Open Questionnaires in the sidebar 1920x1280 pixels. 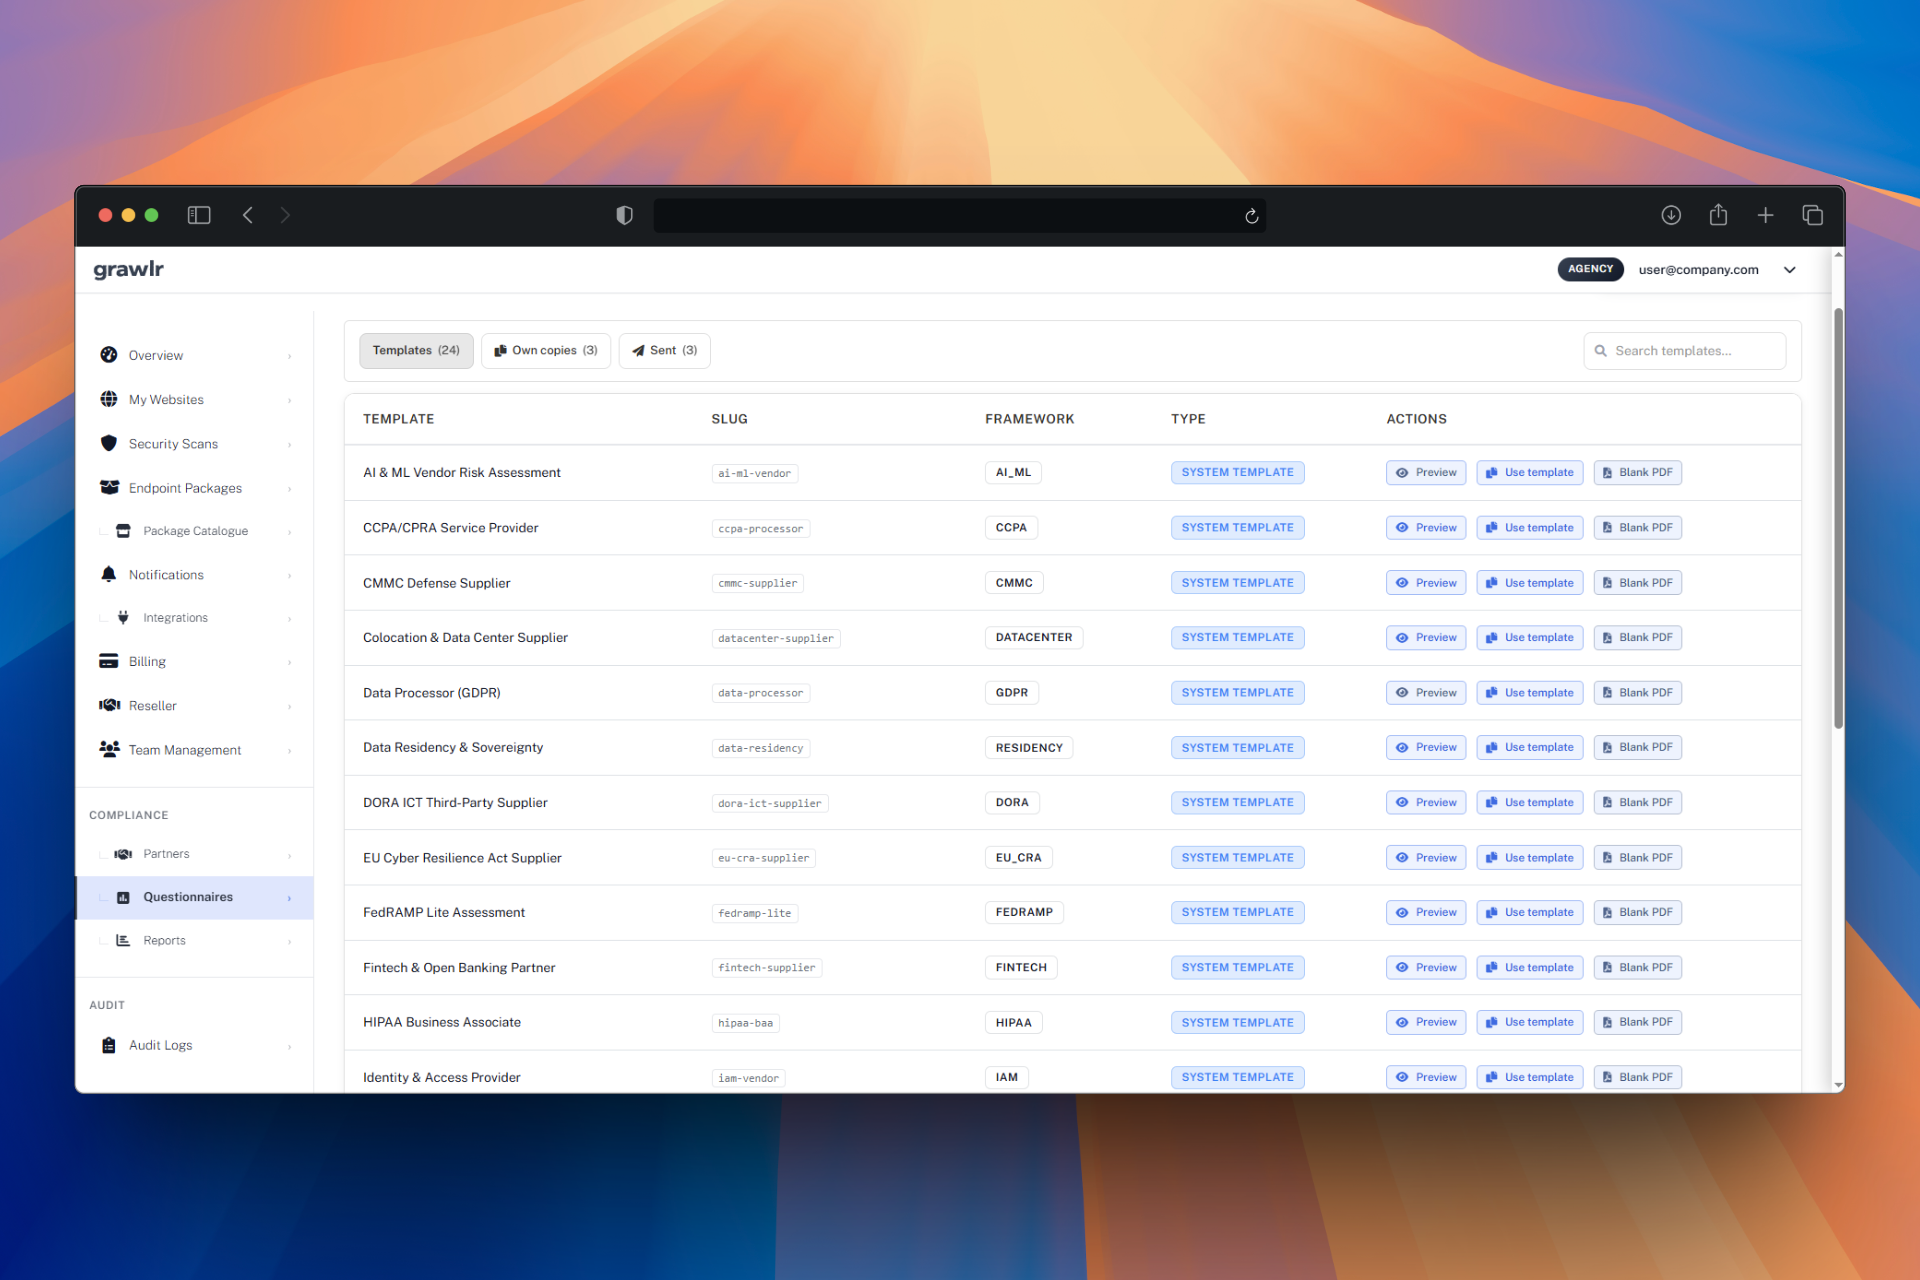pos(195,897)
